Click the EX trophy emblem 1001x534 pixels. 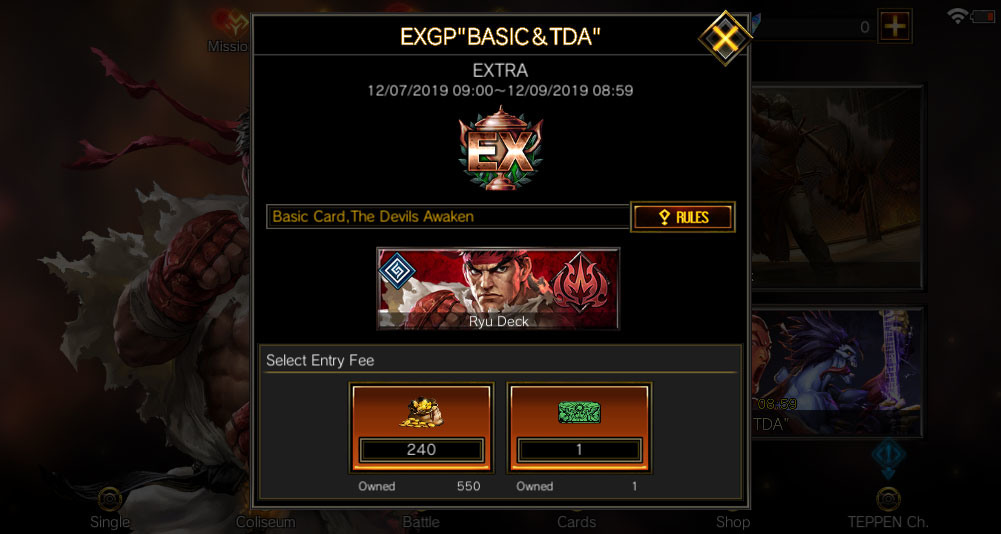[500, 148]
